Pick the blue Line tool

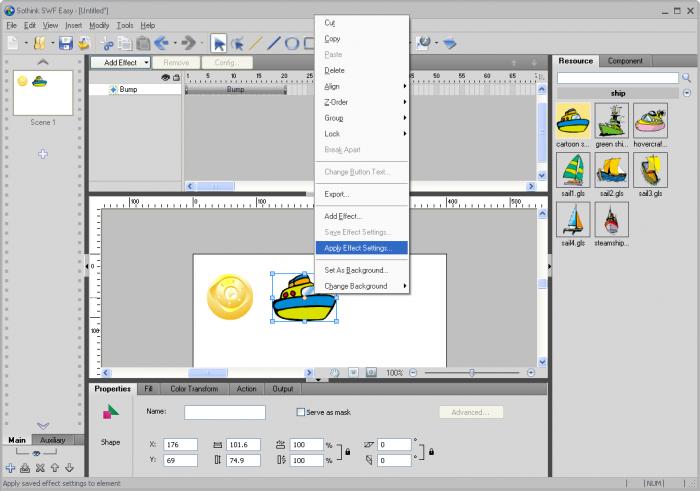tap(273, 43)
